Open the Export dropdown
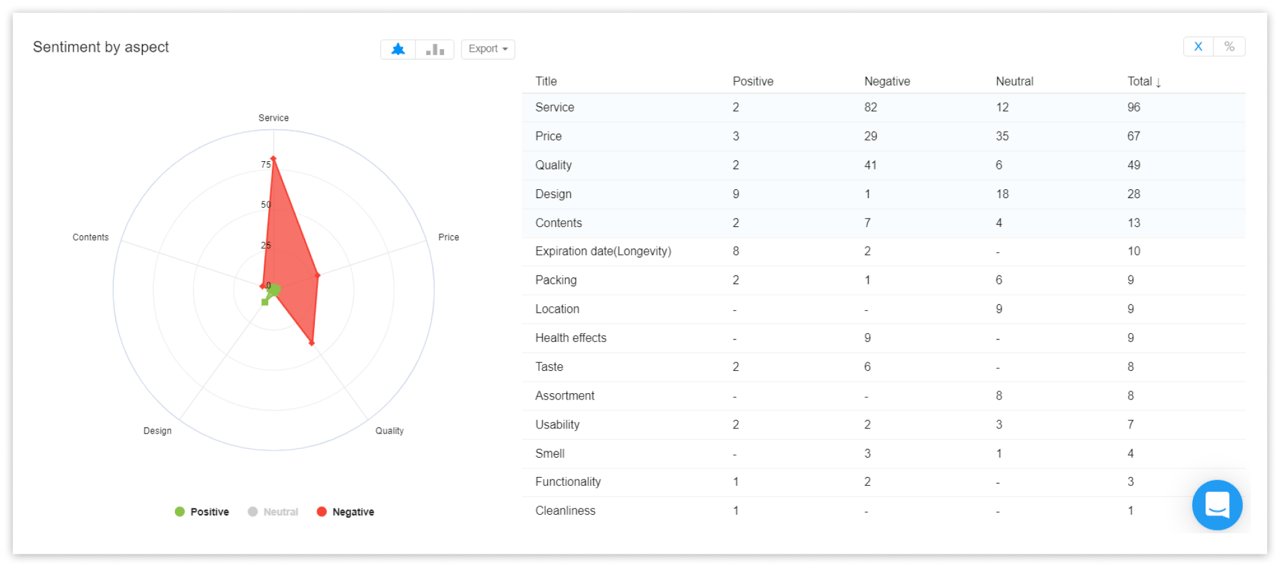 488,49
